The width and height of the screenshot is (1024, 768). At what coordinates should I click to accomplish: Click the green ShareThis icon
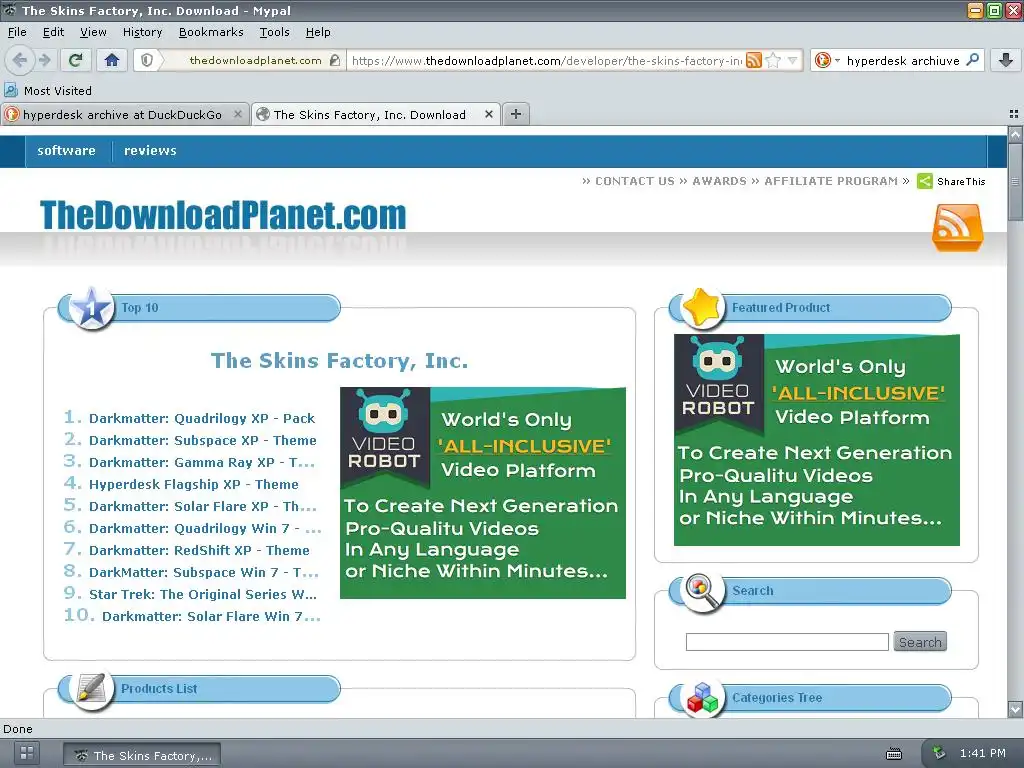pos(925,181)
